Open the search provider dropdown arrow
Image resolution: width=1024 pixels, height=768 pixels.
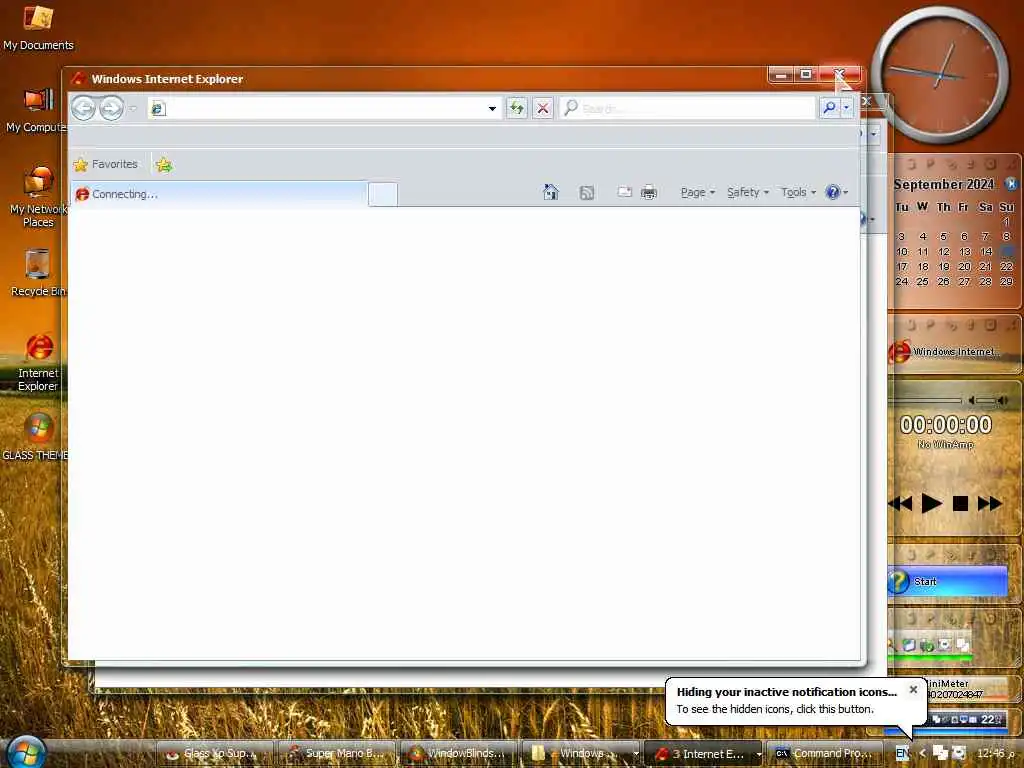pyautogui.click(x=847, y=108)
